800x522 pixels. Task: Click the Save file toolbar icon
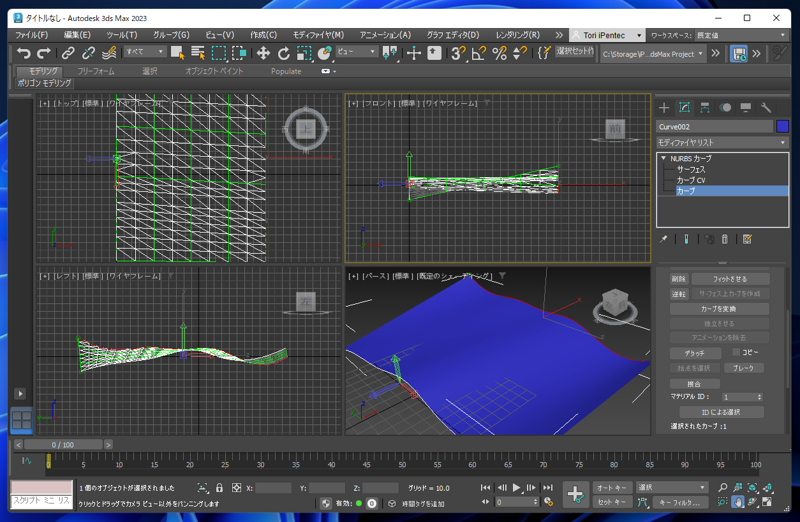739,54
